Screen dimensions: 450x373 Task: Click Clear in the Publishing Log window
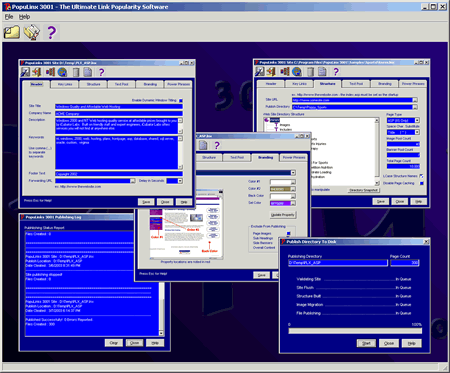(114, 343)
